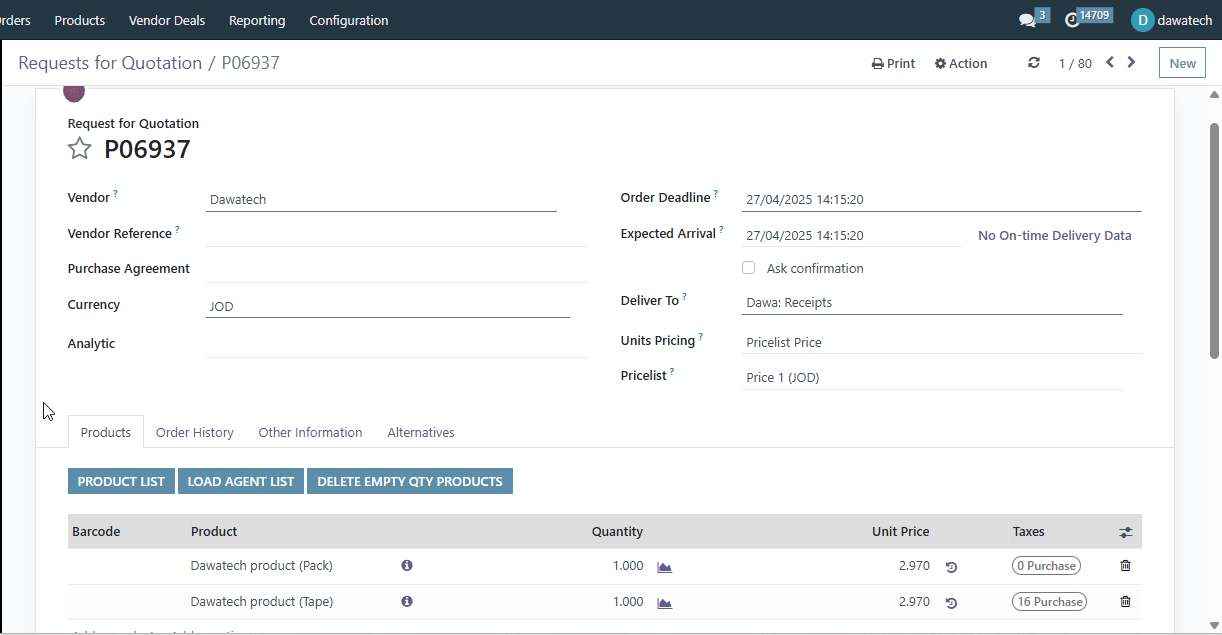Open Units Pricing dropdown showing Pricelist Price
Screen dimensions: 1222x635
click(942, 342)
